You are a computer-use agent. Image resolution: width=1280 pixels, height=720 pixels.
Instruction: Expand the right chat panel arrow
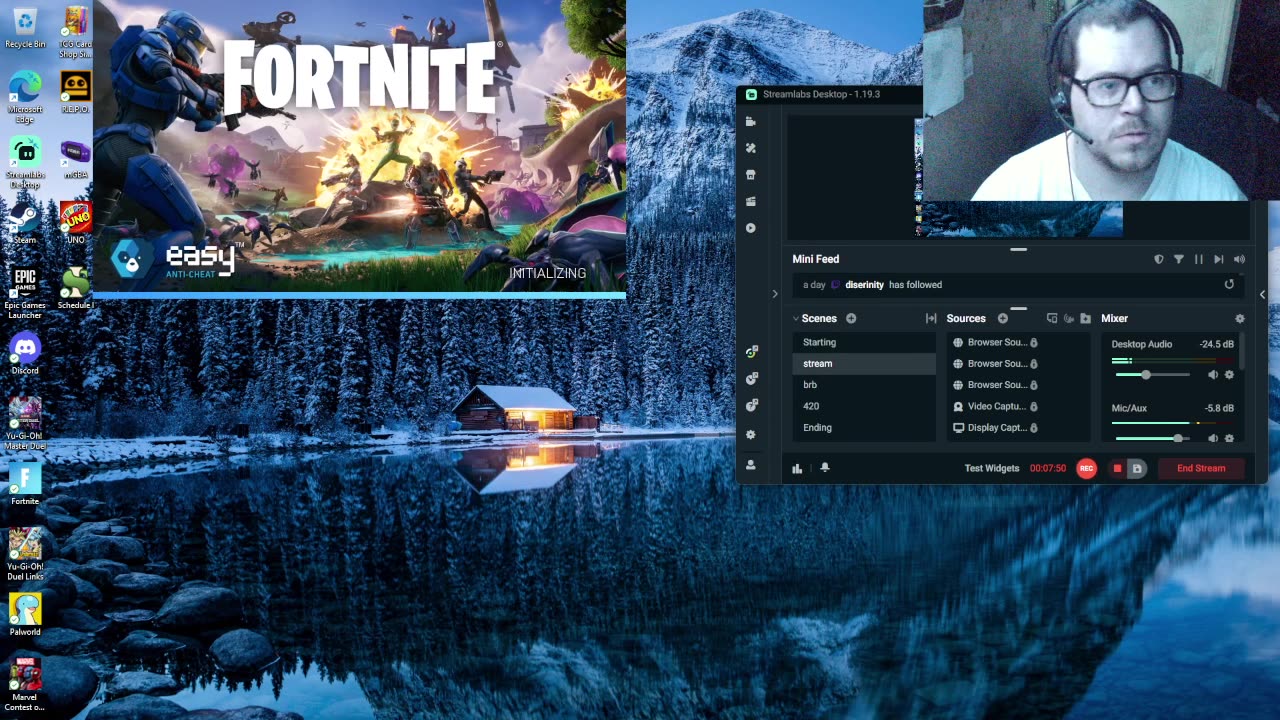pos(1262,294)
